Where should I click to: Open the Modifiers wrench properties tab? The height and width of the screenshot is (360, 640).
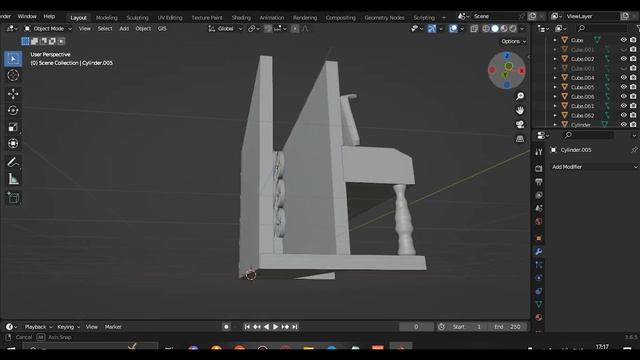click(539, 251)
